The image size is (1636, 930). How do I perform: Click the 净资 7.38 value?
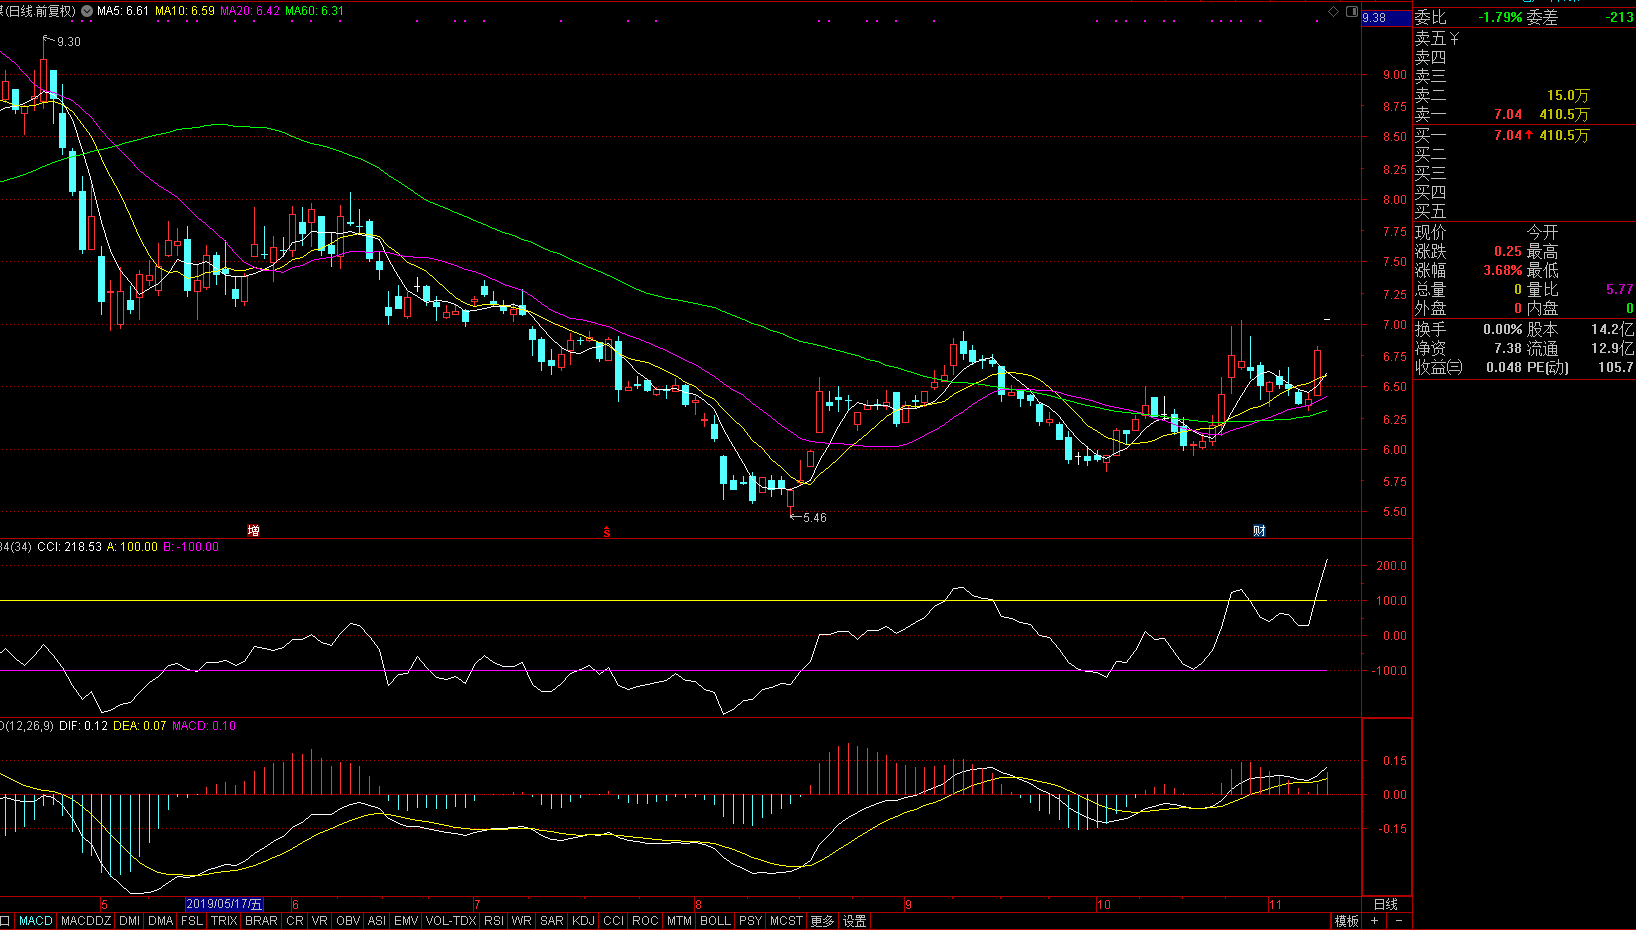1508,348
